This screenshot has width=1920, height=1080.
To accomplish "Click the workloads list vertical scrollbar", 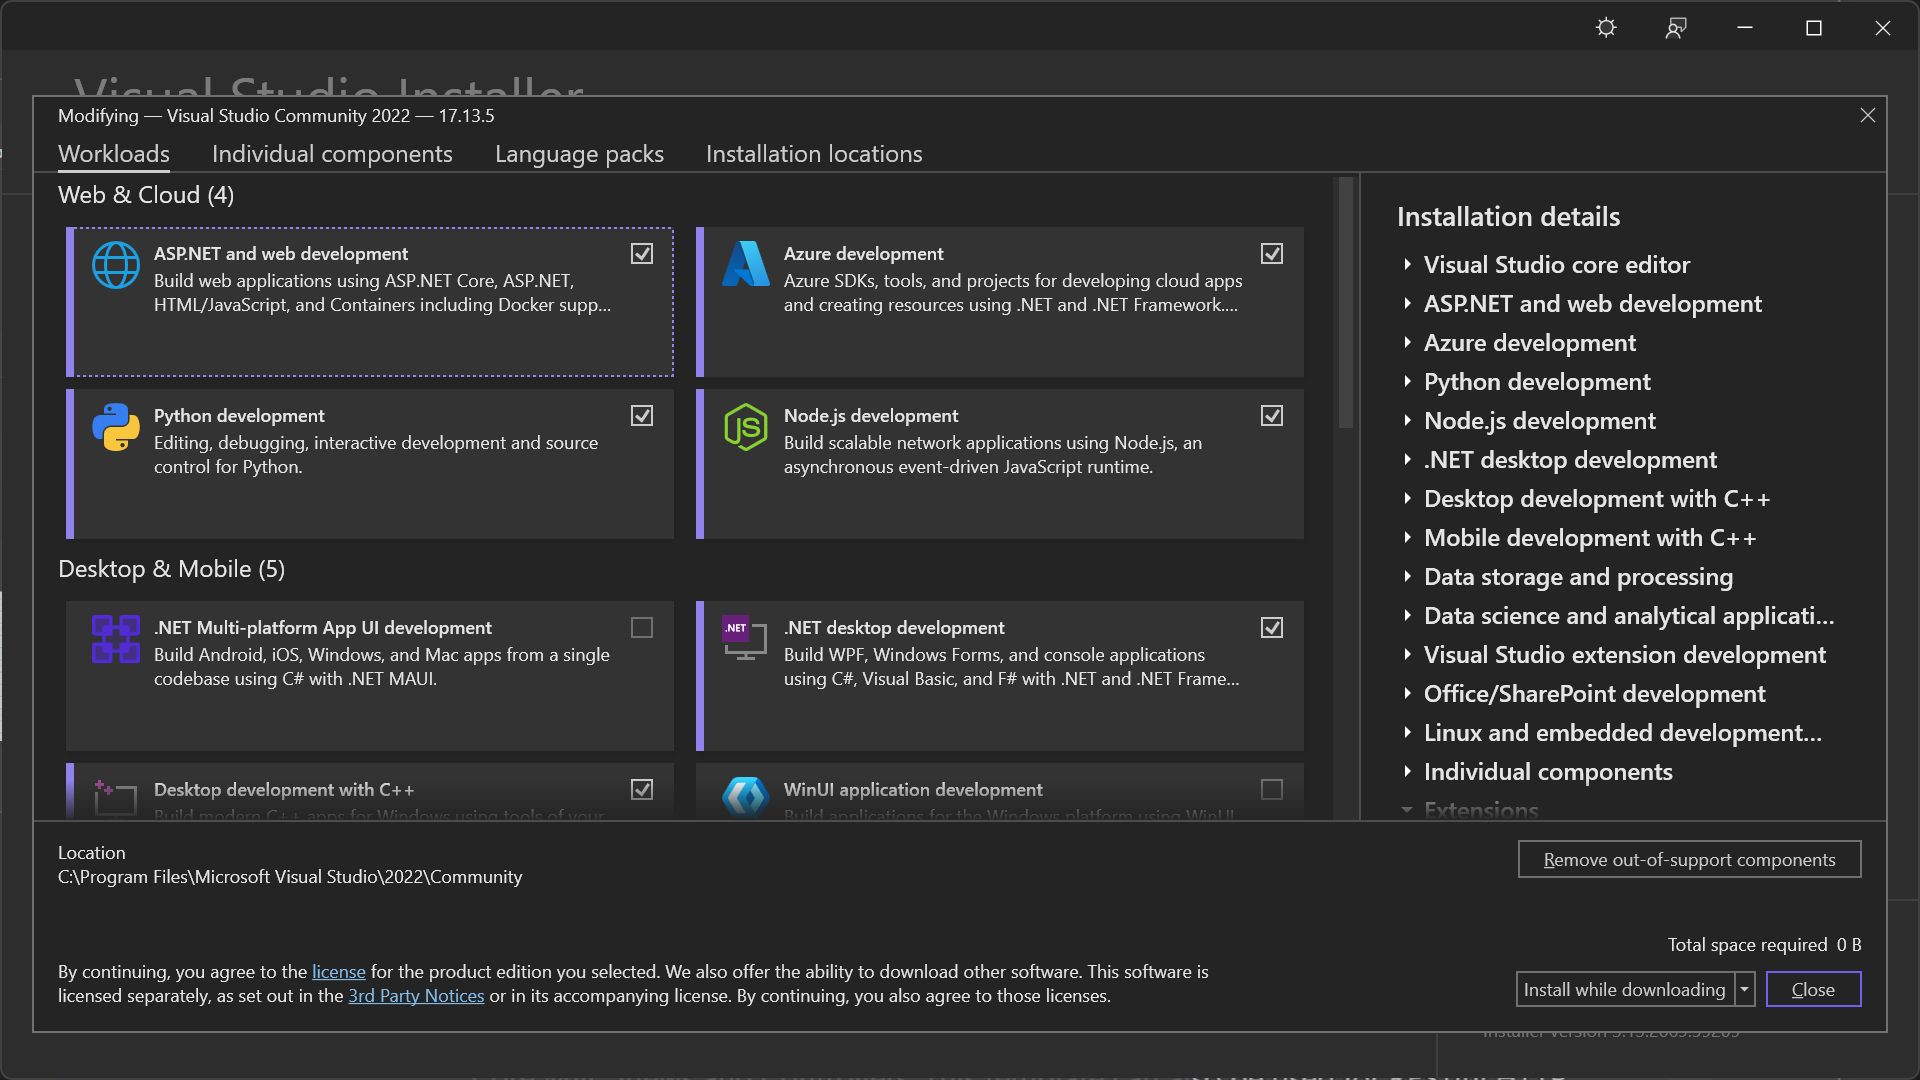I will click(x=1346, y=303).
